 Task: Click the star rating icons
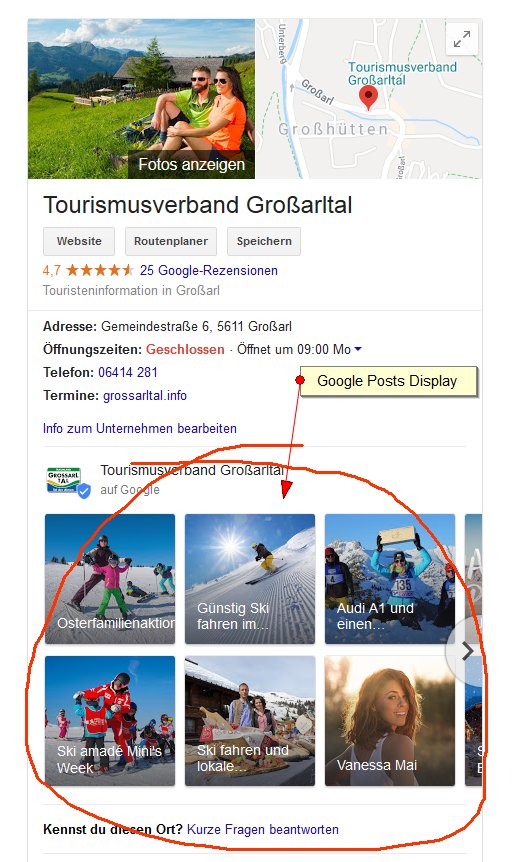[x=100, y=270]
